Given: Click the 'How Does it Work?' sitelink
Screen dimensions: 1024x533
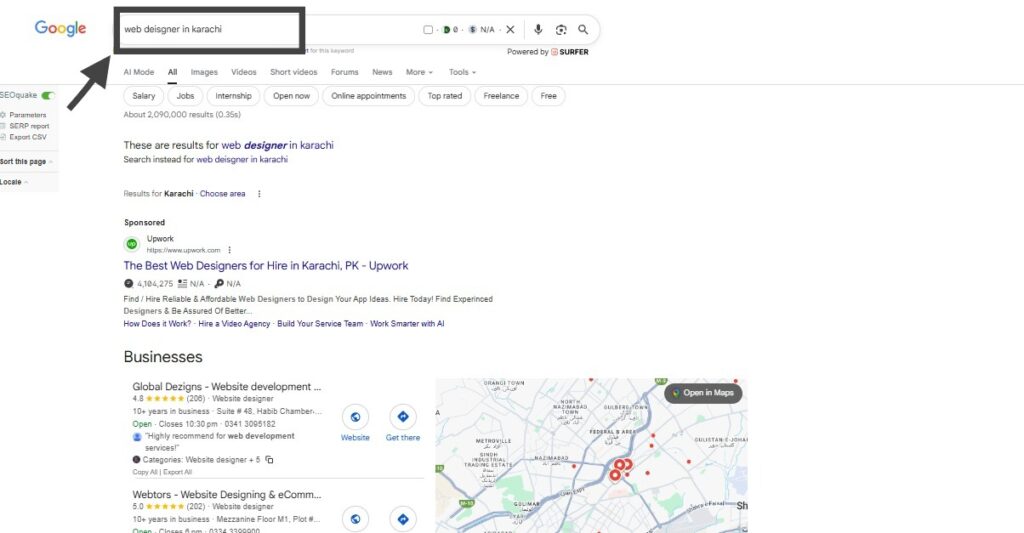Looking at the screenshot, I should point(157,323).
